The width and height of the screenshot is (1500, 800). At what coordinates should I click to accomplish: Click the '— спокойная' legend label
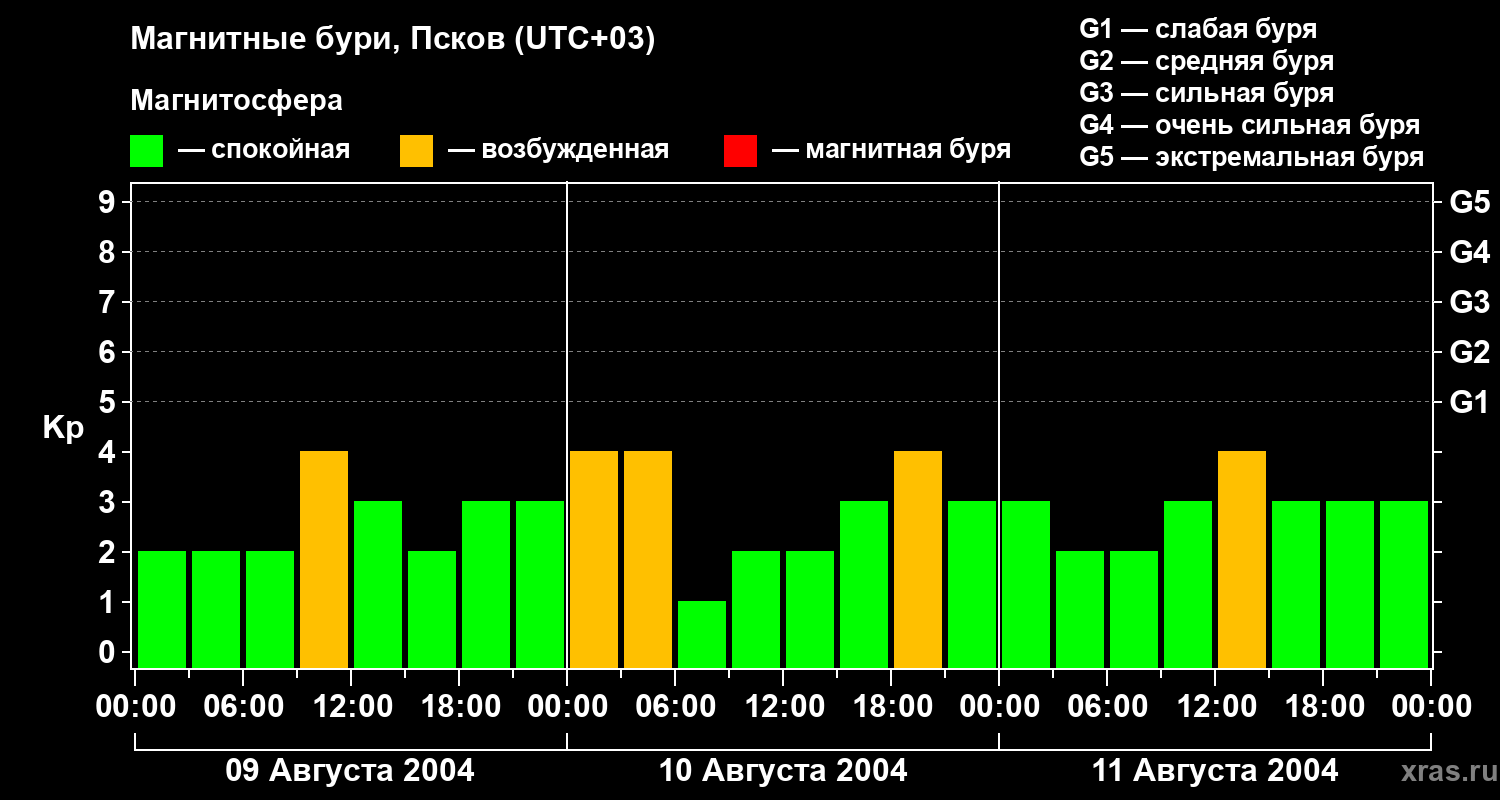(264, 150)
